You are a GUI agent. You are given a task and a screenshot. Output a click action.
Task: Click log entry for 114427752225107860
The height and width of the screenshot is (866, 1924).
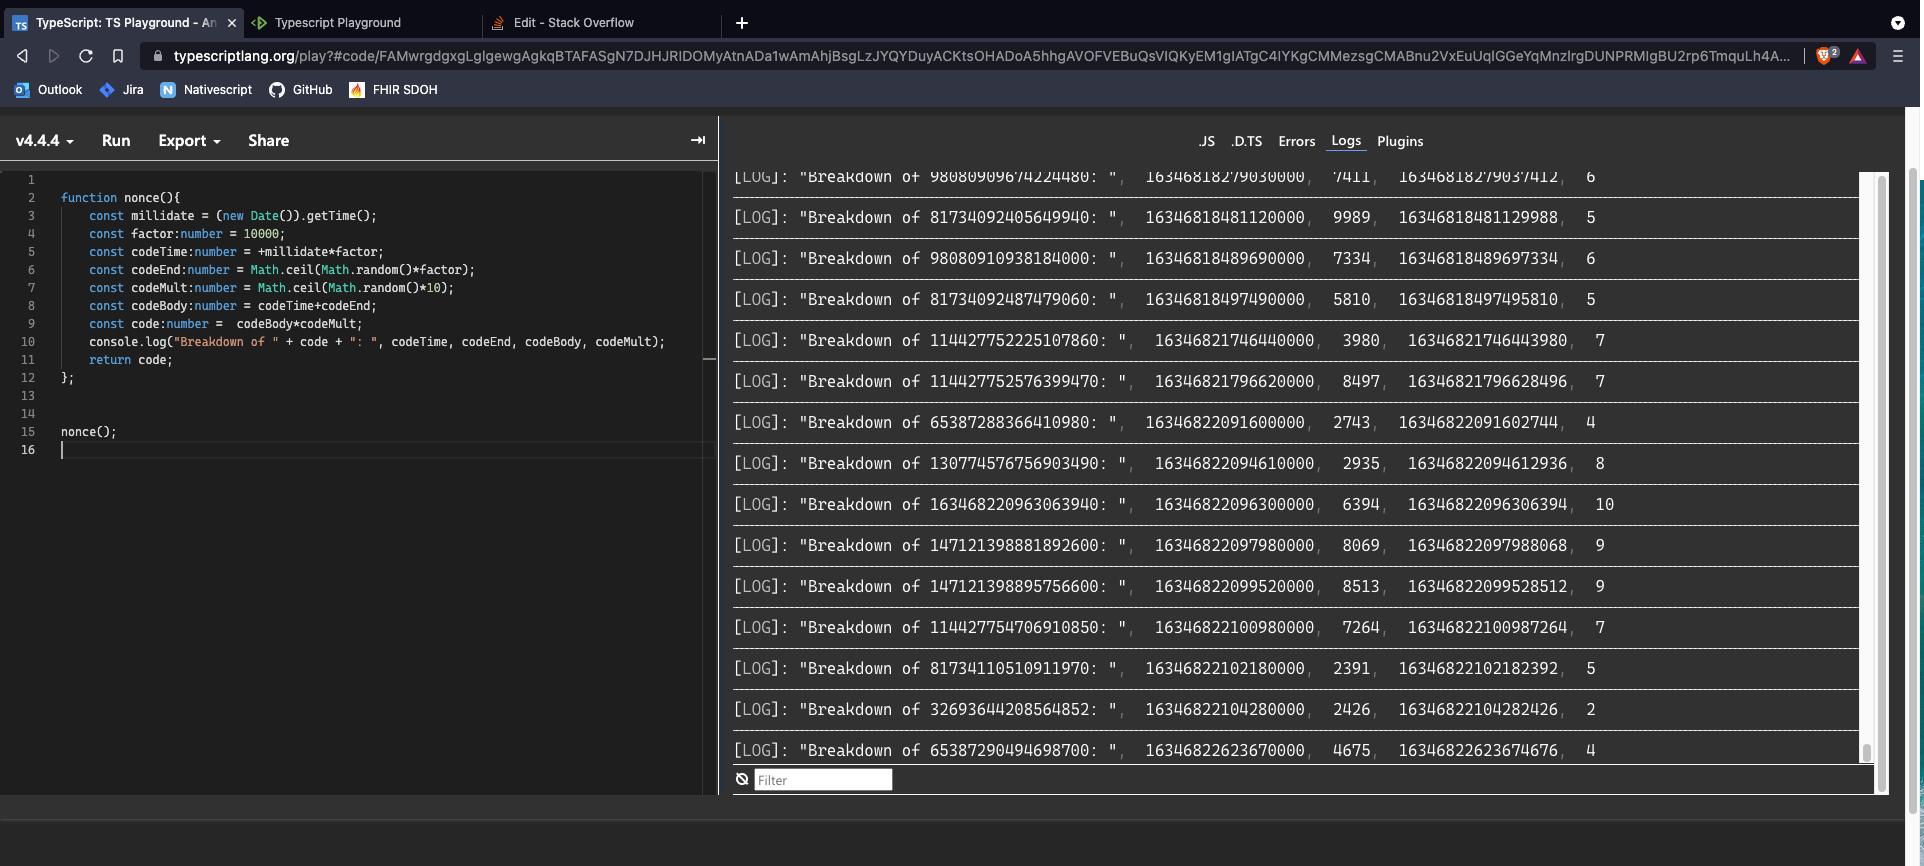(1295, 341)
